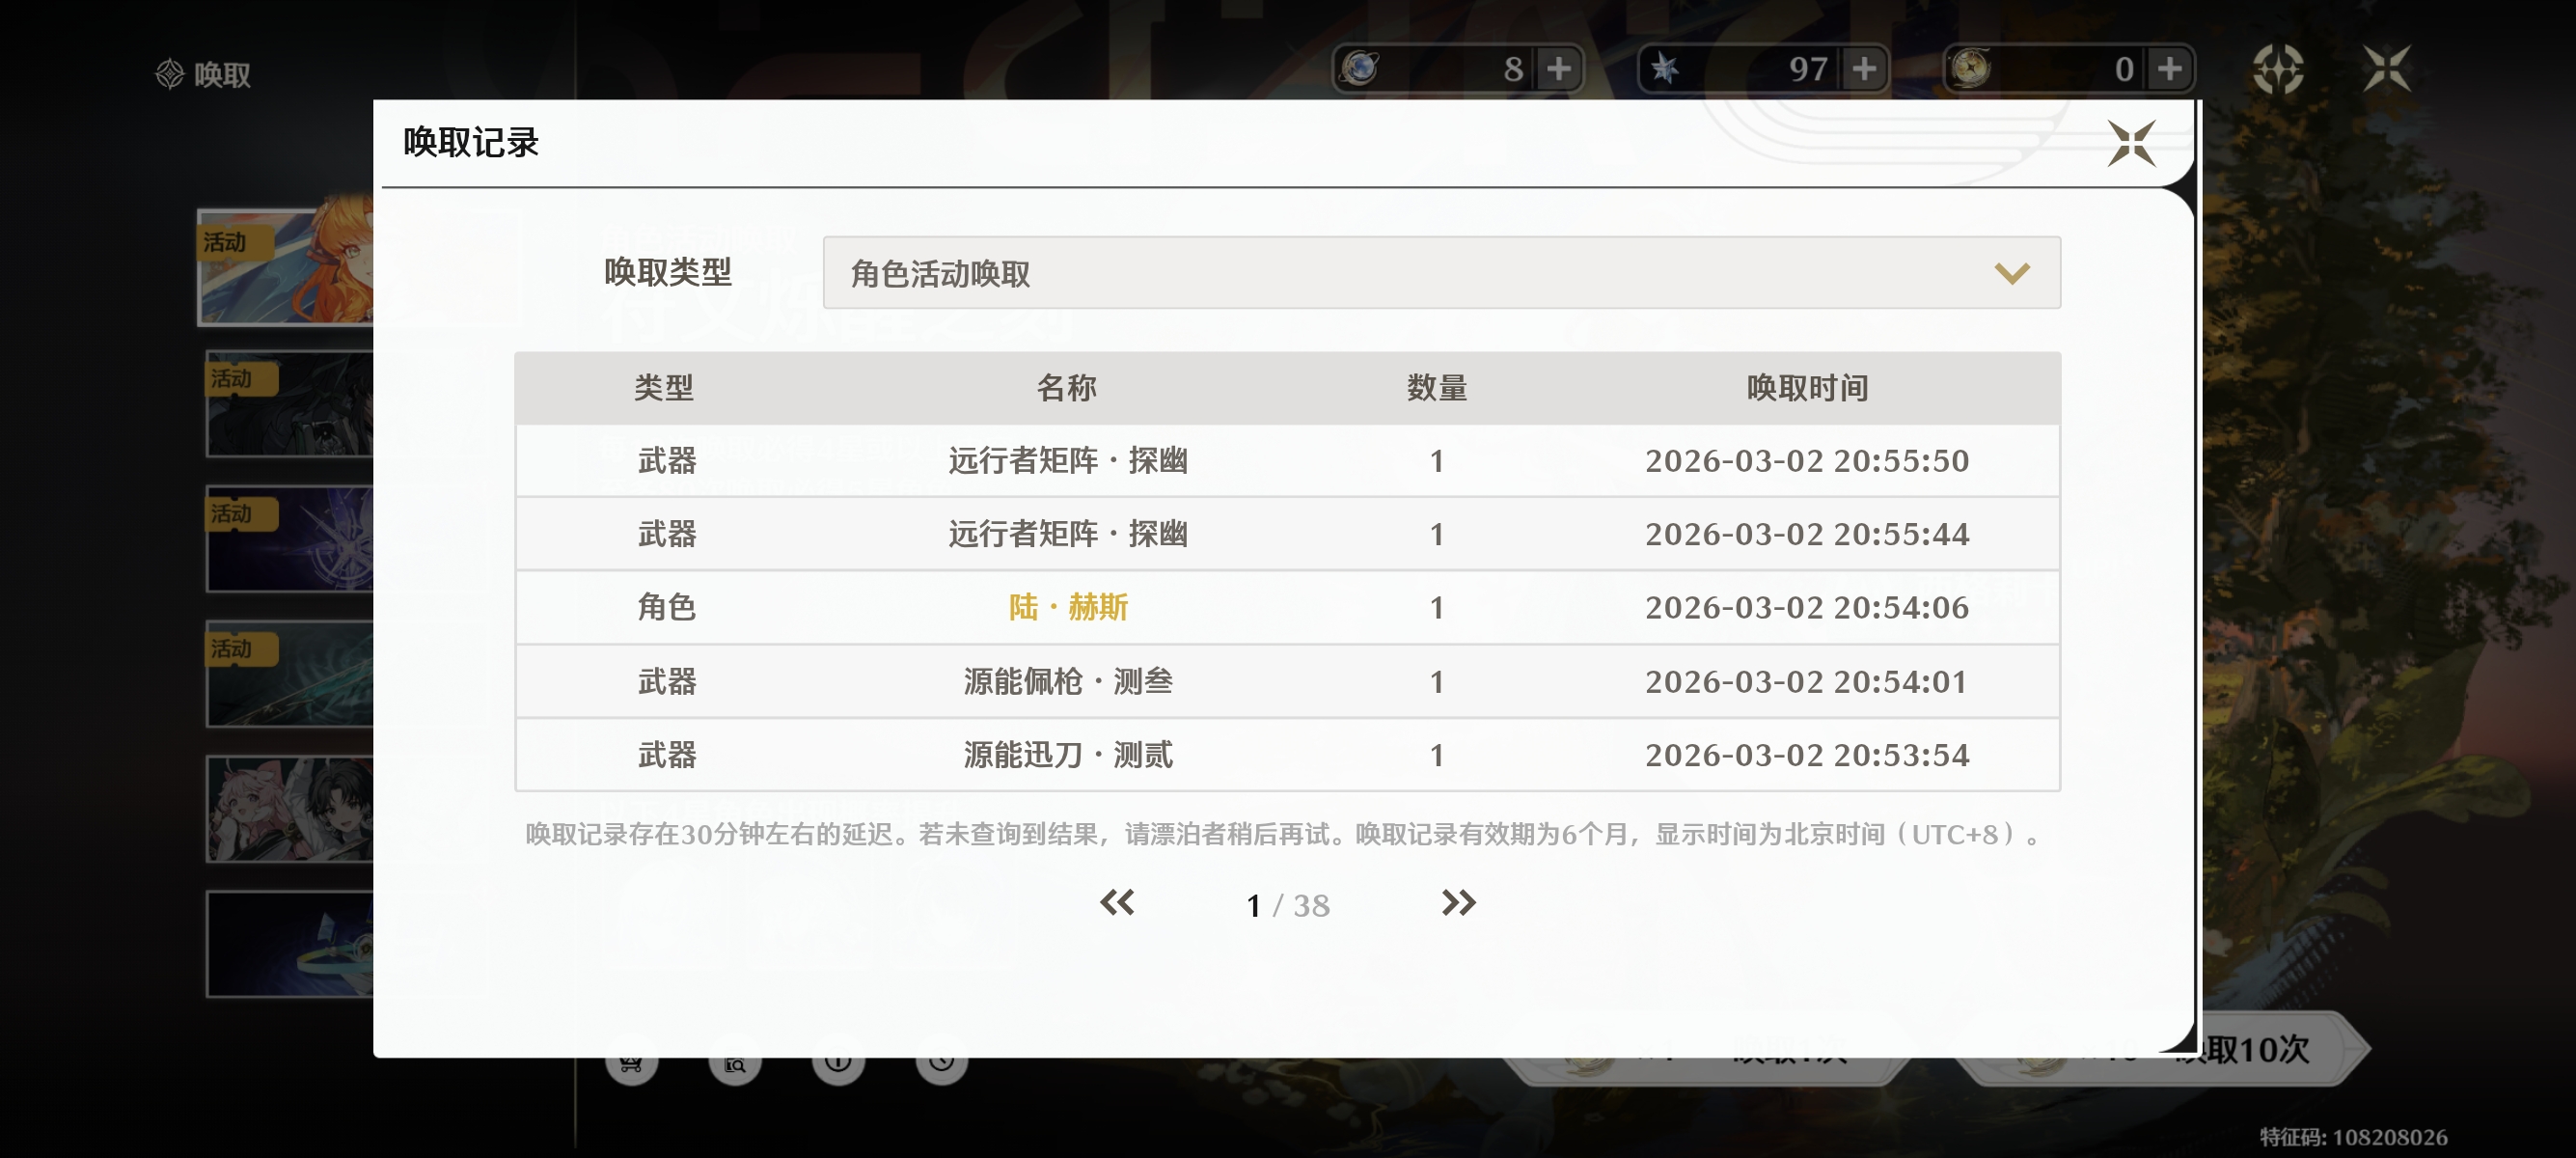Go to previous page of records
Viewport: 2576px width, 1158px height.
click(x=1117, y=903)
